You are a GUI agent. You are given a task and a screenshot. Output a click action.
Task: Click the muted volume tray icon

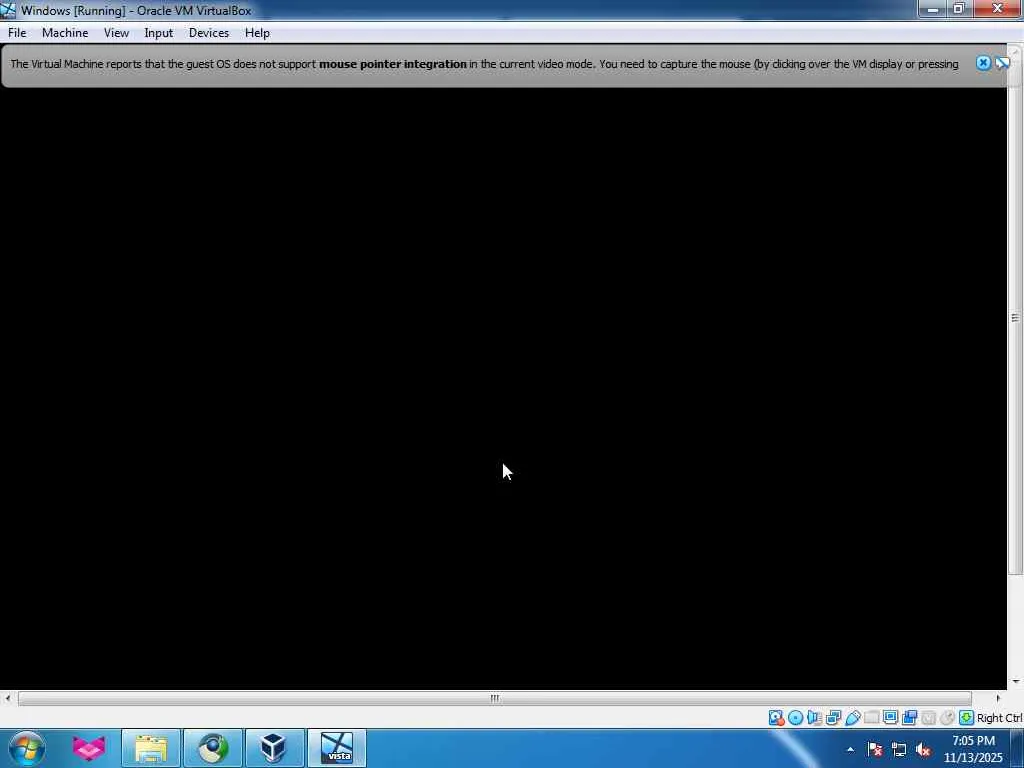(923, 749)
